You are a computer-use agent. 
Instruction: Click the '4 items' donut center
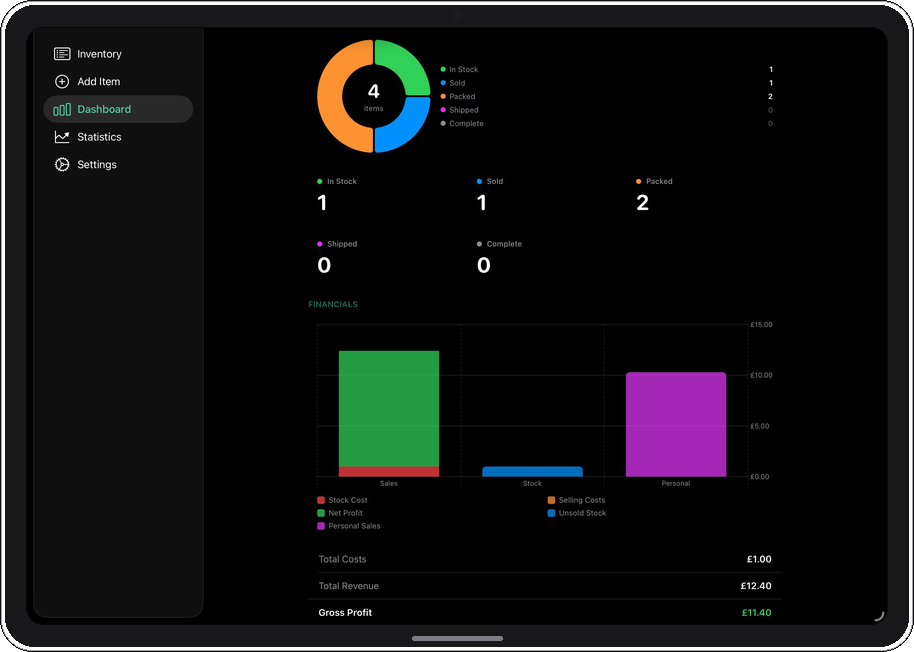point(374,97)
